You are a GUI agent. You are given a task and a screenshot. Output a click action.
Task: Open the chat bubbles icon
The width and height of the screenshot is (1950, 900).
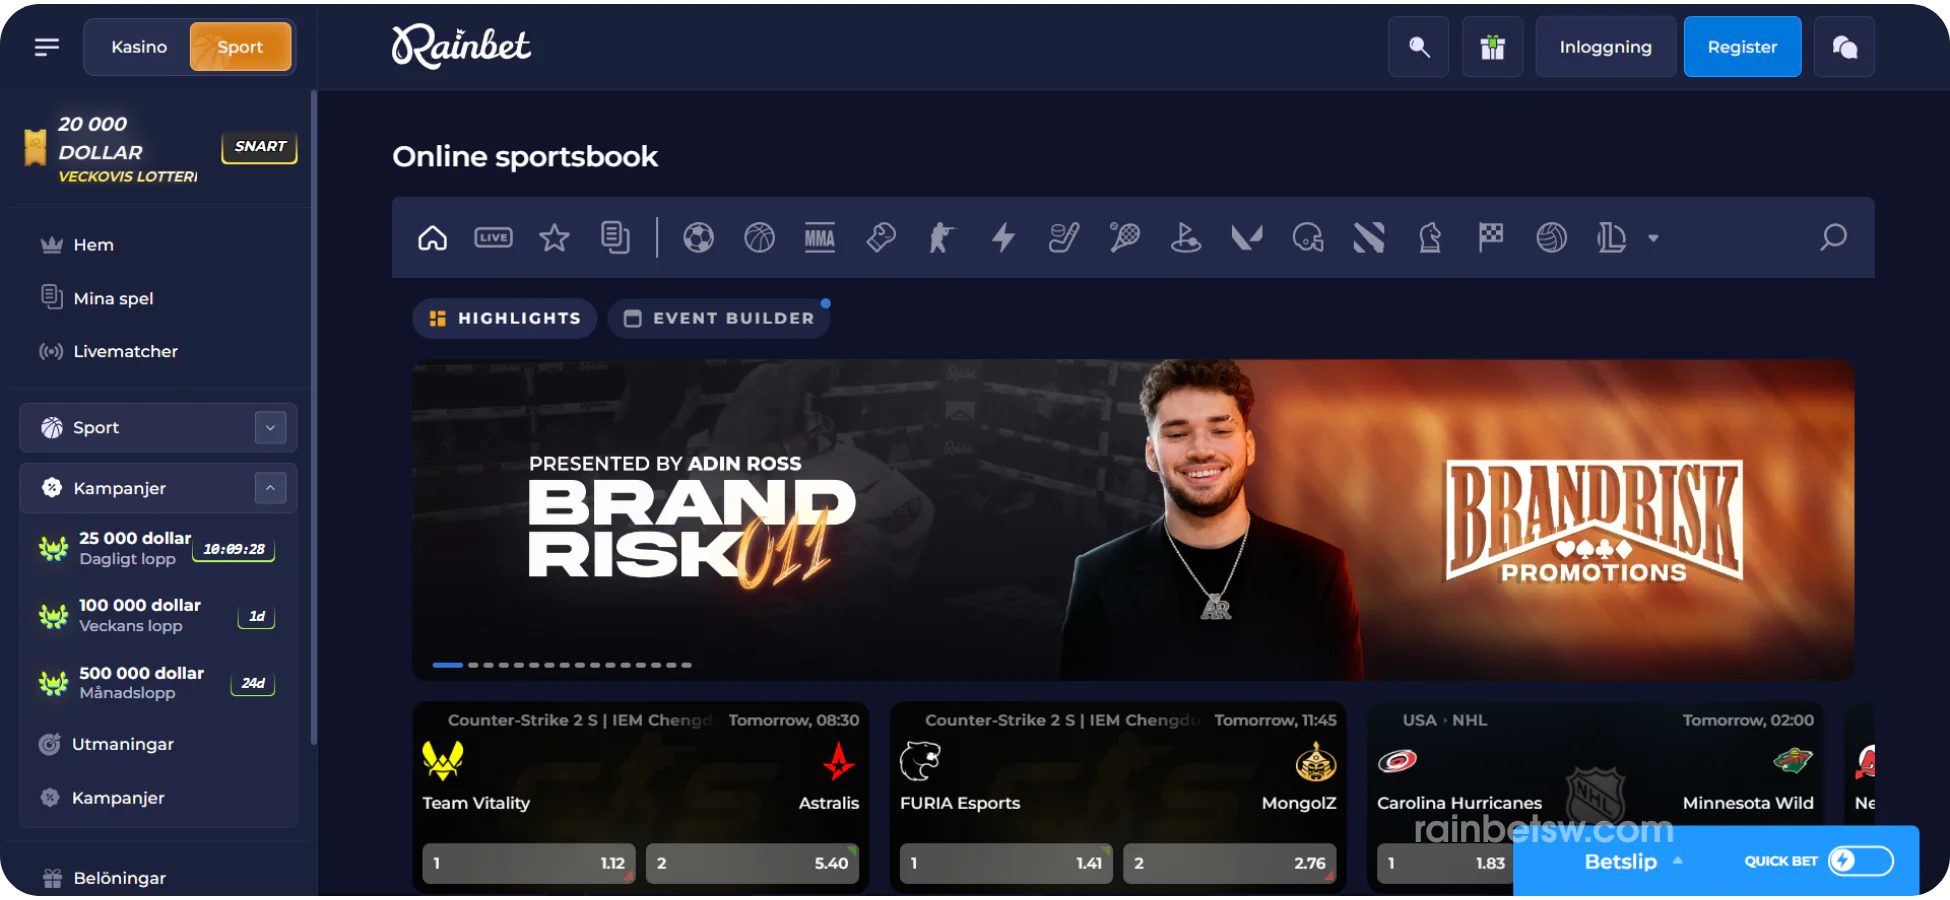coord(1844,47)
